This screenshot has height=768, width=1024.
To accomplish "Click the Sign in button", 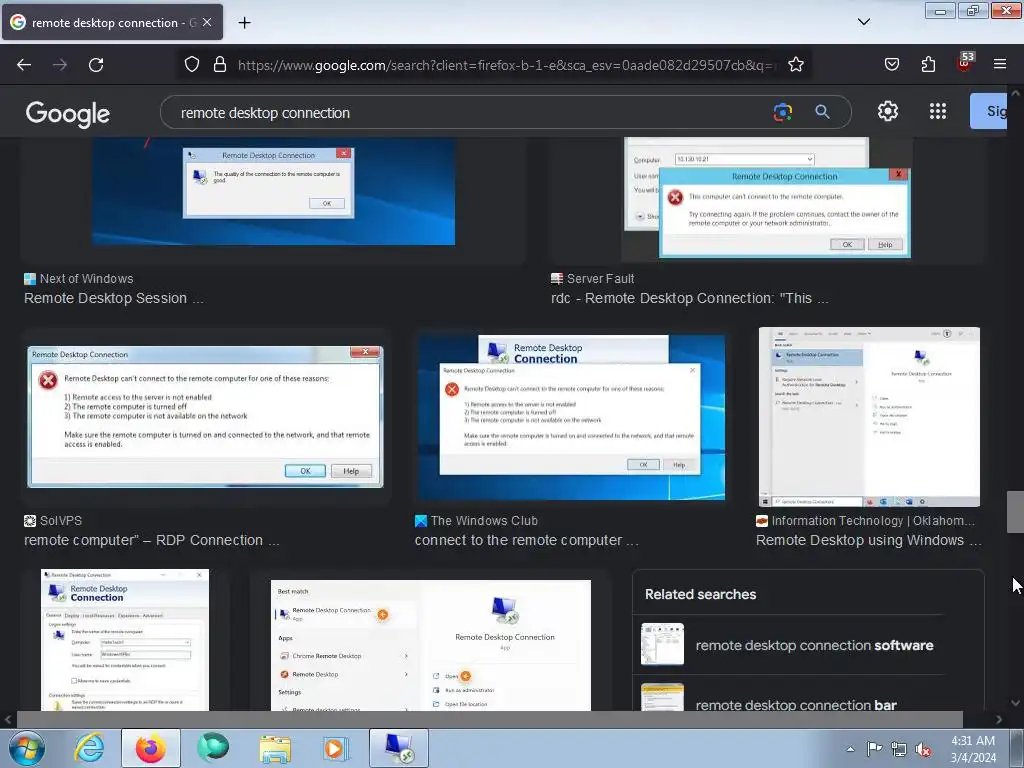I will click(x=989, y=111).
